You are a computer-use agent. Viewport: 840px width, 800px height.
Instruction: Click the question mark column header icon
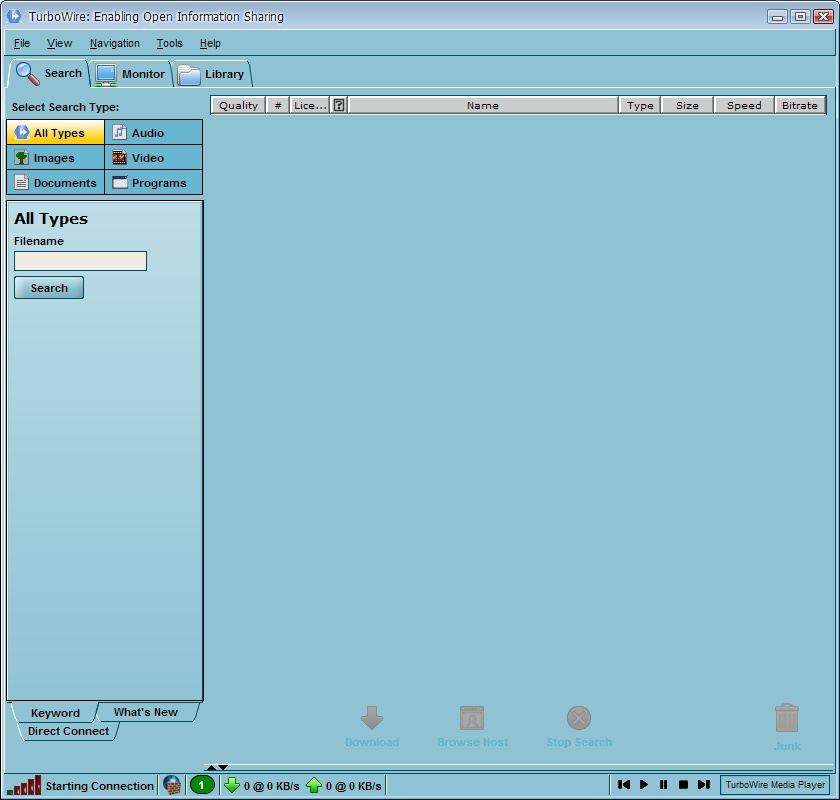tap(339, 105)
